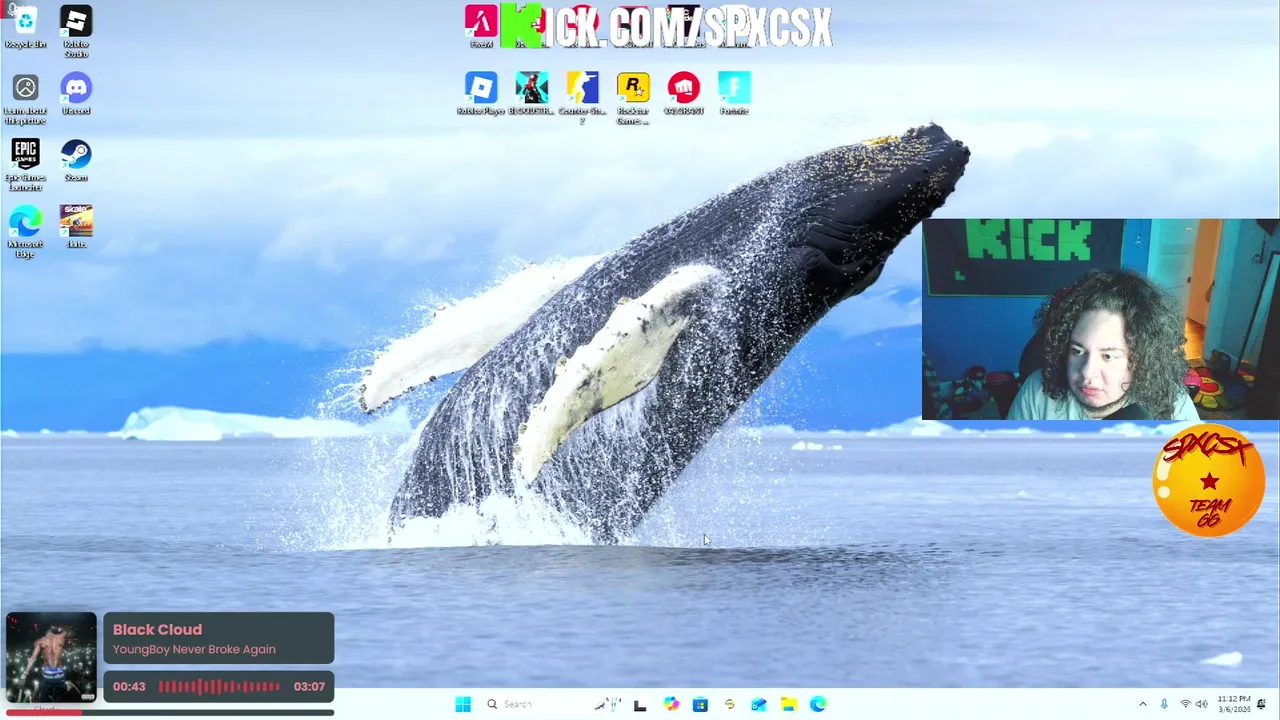1280x720 pixels.
Task: Open the red-haired character game shortcut
Action: click(531, 94)
